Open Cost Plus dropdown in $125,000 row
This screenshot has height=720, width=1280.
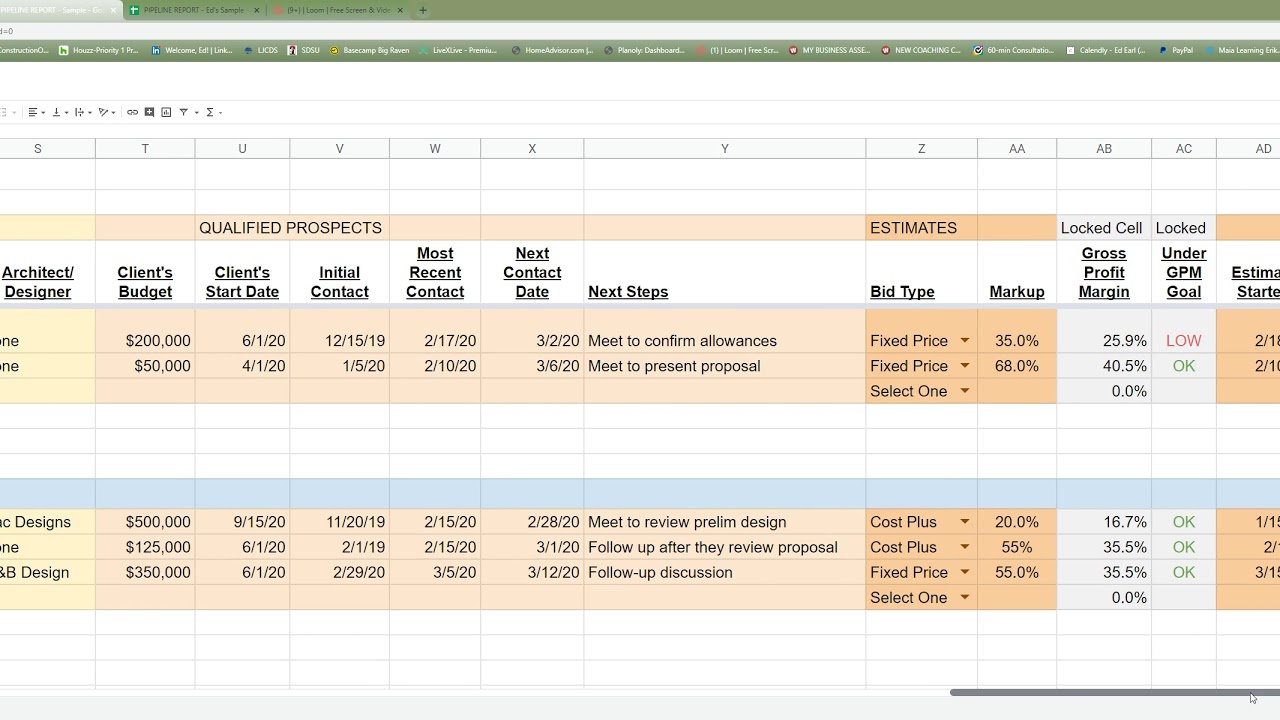pyautogui.click(x=965, y=547)
